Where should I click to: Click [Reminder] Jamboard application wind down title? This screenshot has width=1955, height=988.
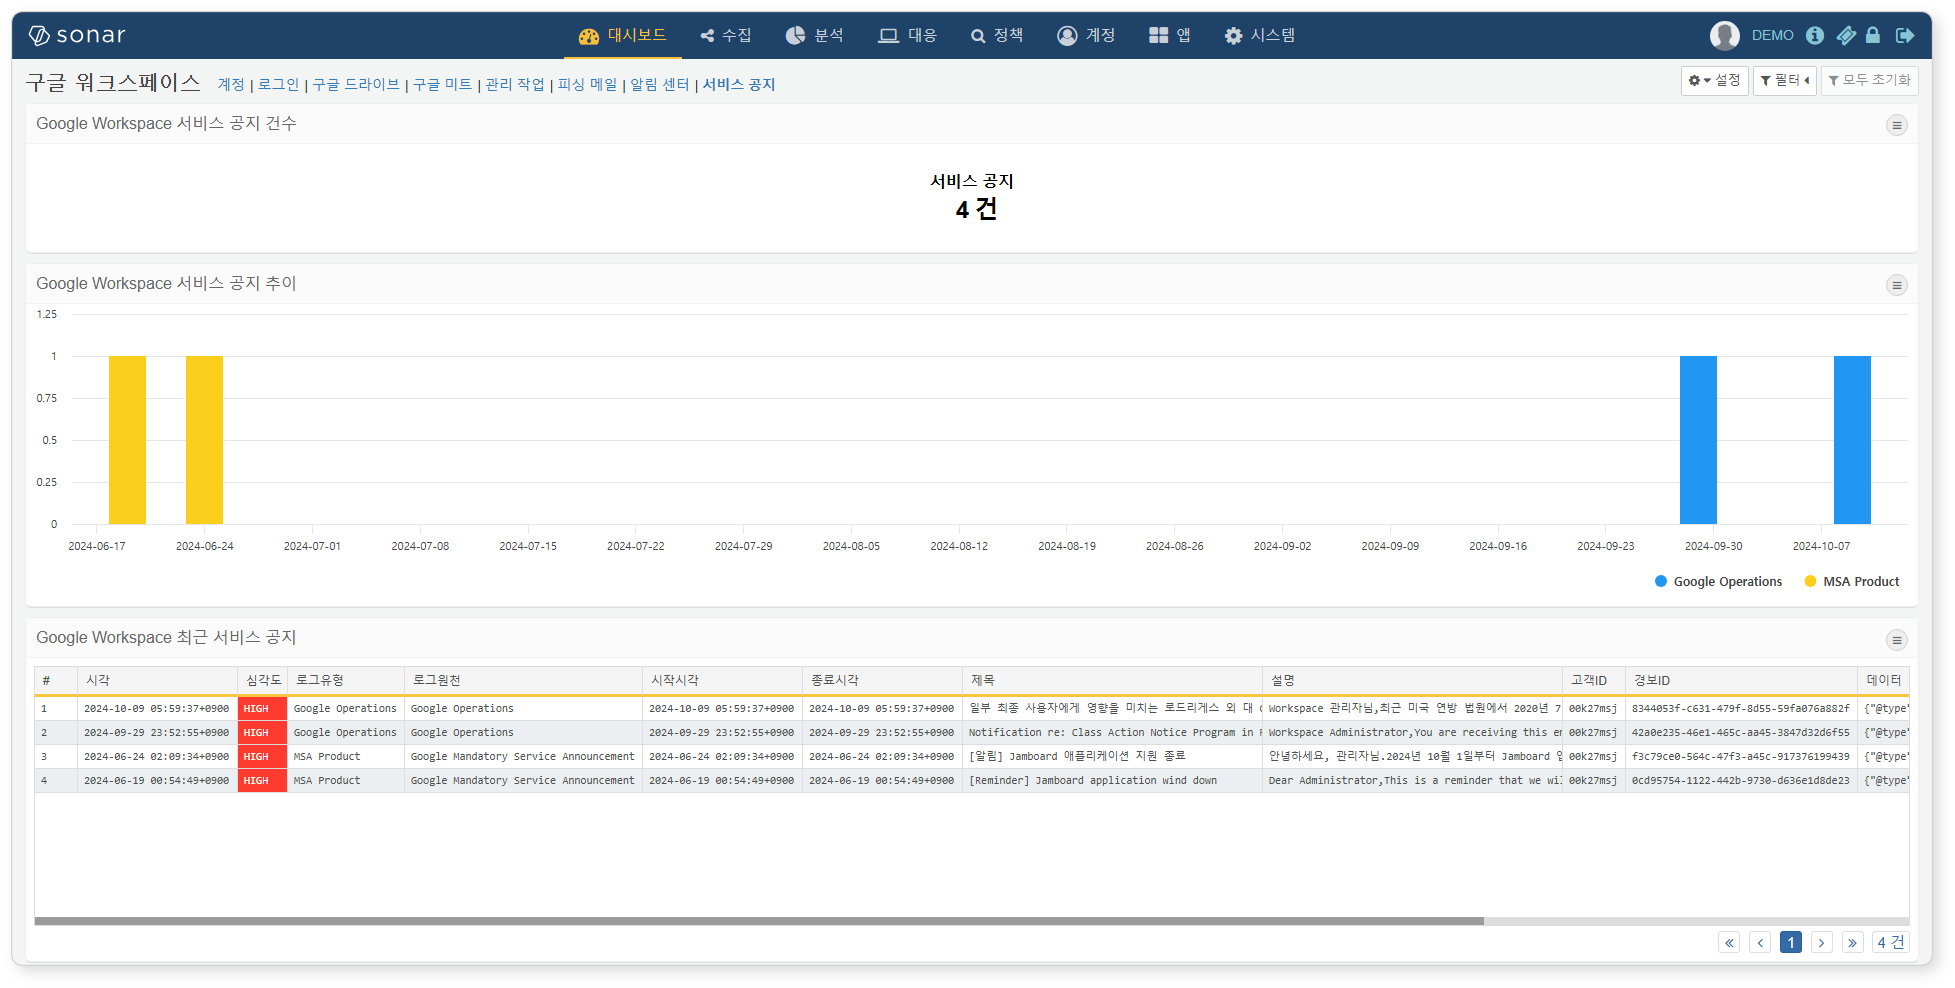coord(1092,780)
